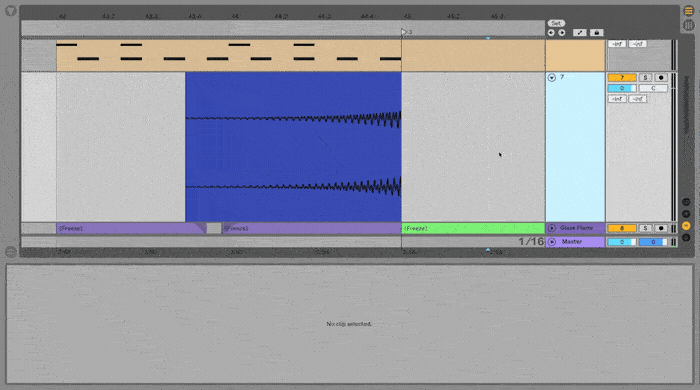700x390 pixels.
Task: Toggle detail view icon at lower left
Action: pos(10,252)
